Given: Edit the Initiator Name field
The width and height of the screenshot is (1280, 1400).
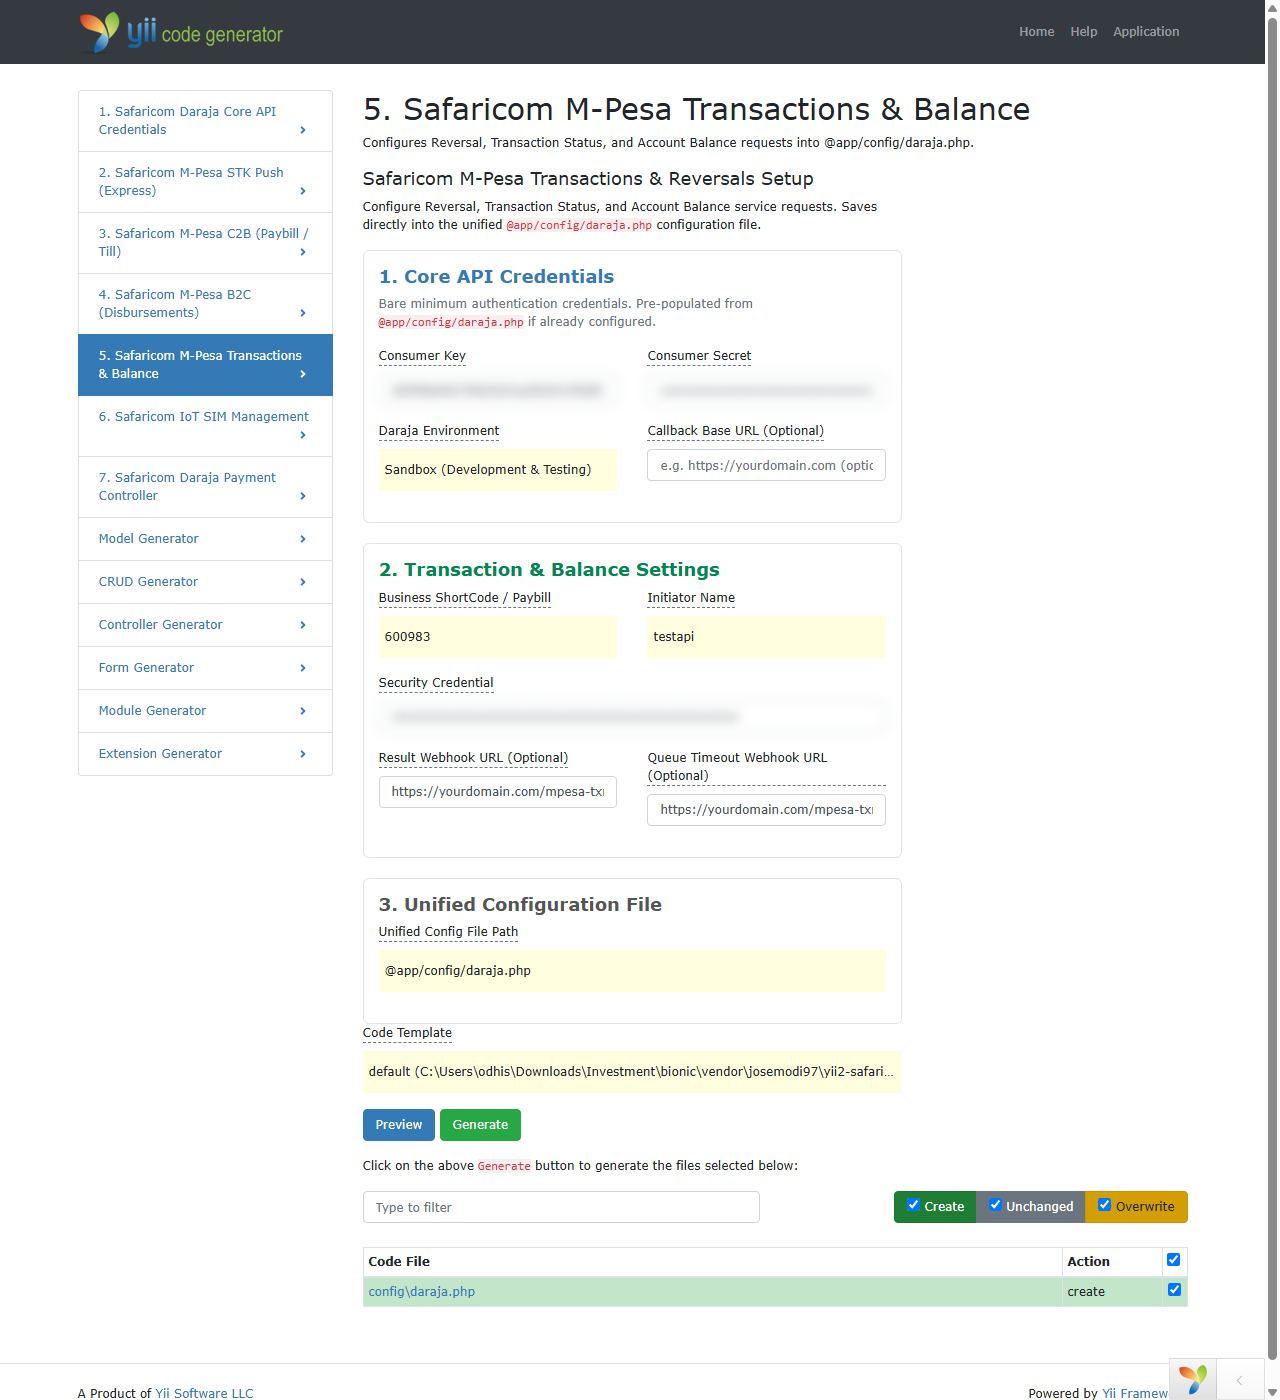Looking at the screenshot, I should [x=766, y=637].
